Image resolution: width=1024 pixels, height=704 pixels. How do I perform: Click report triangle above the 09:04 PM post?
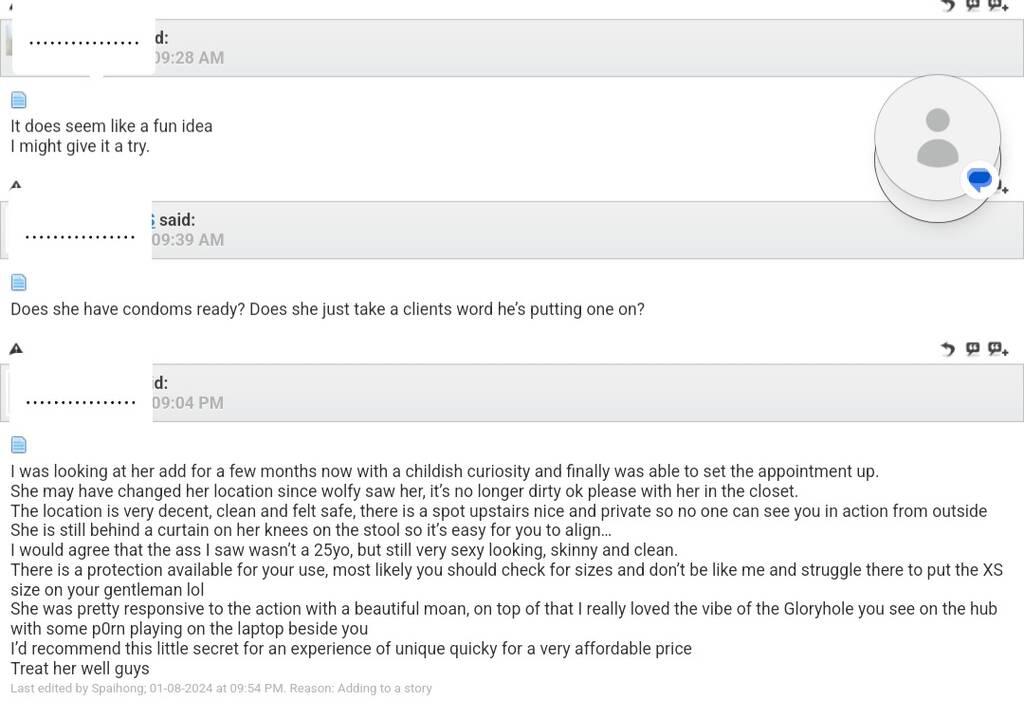pyautogui.click(x=15, y=349)
